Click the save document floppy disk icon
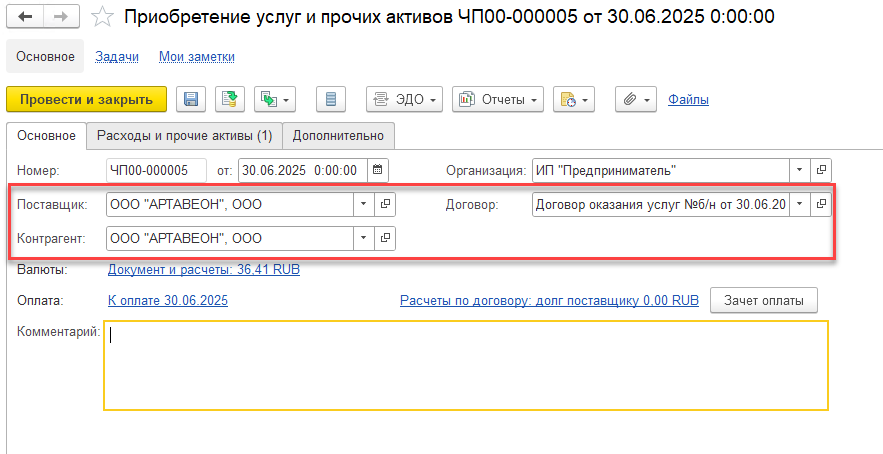The image size is (883, 454). (x=190, y=99)
